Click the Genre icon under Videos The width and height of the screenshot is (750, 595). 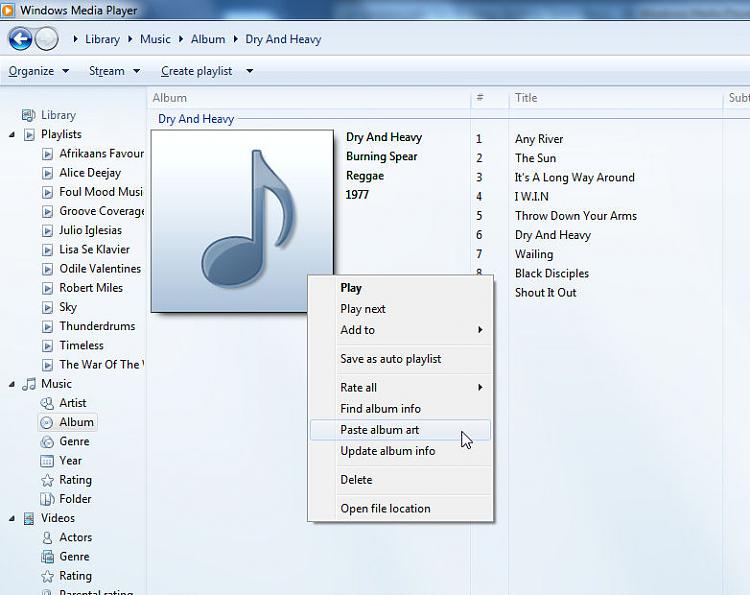click(47, 557)
